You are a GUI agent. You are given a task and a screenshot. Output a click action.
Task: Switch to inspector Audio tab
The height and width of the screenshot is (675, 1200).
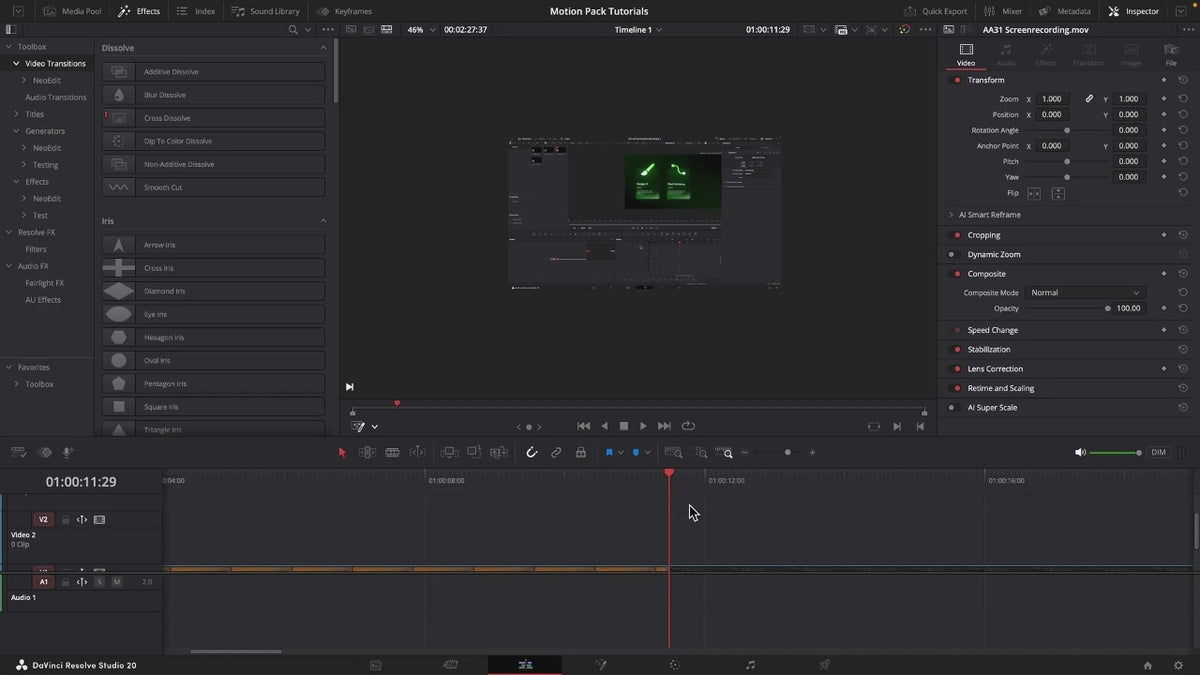(1005, 55)
